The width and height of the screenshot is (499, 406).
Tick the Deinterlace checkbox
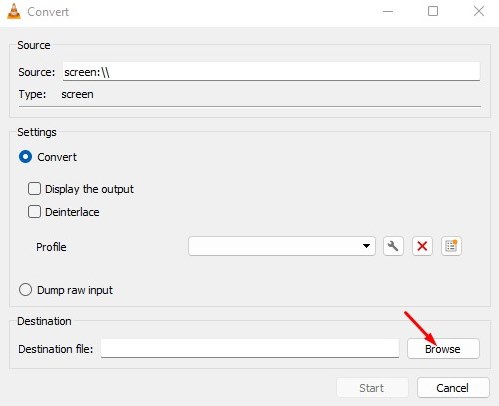coord(34,212)
